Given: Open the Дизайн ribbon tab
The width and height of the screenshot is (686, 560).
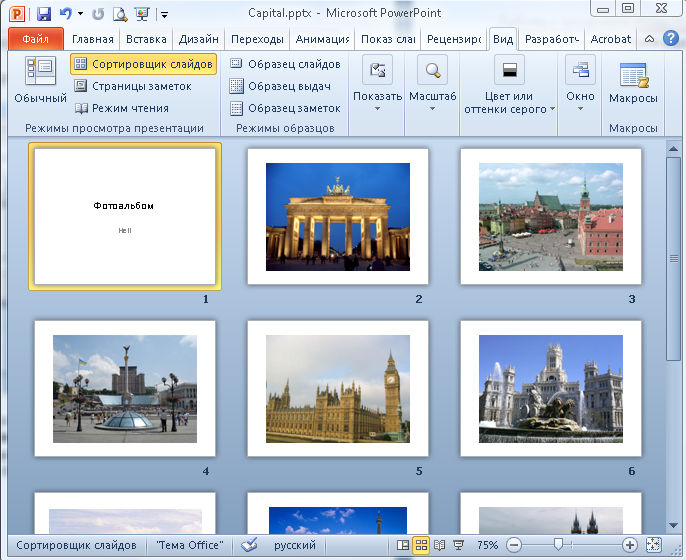Looking at the screenshot, I should 199,39.
